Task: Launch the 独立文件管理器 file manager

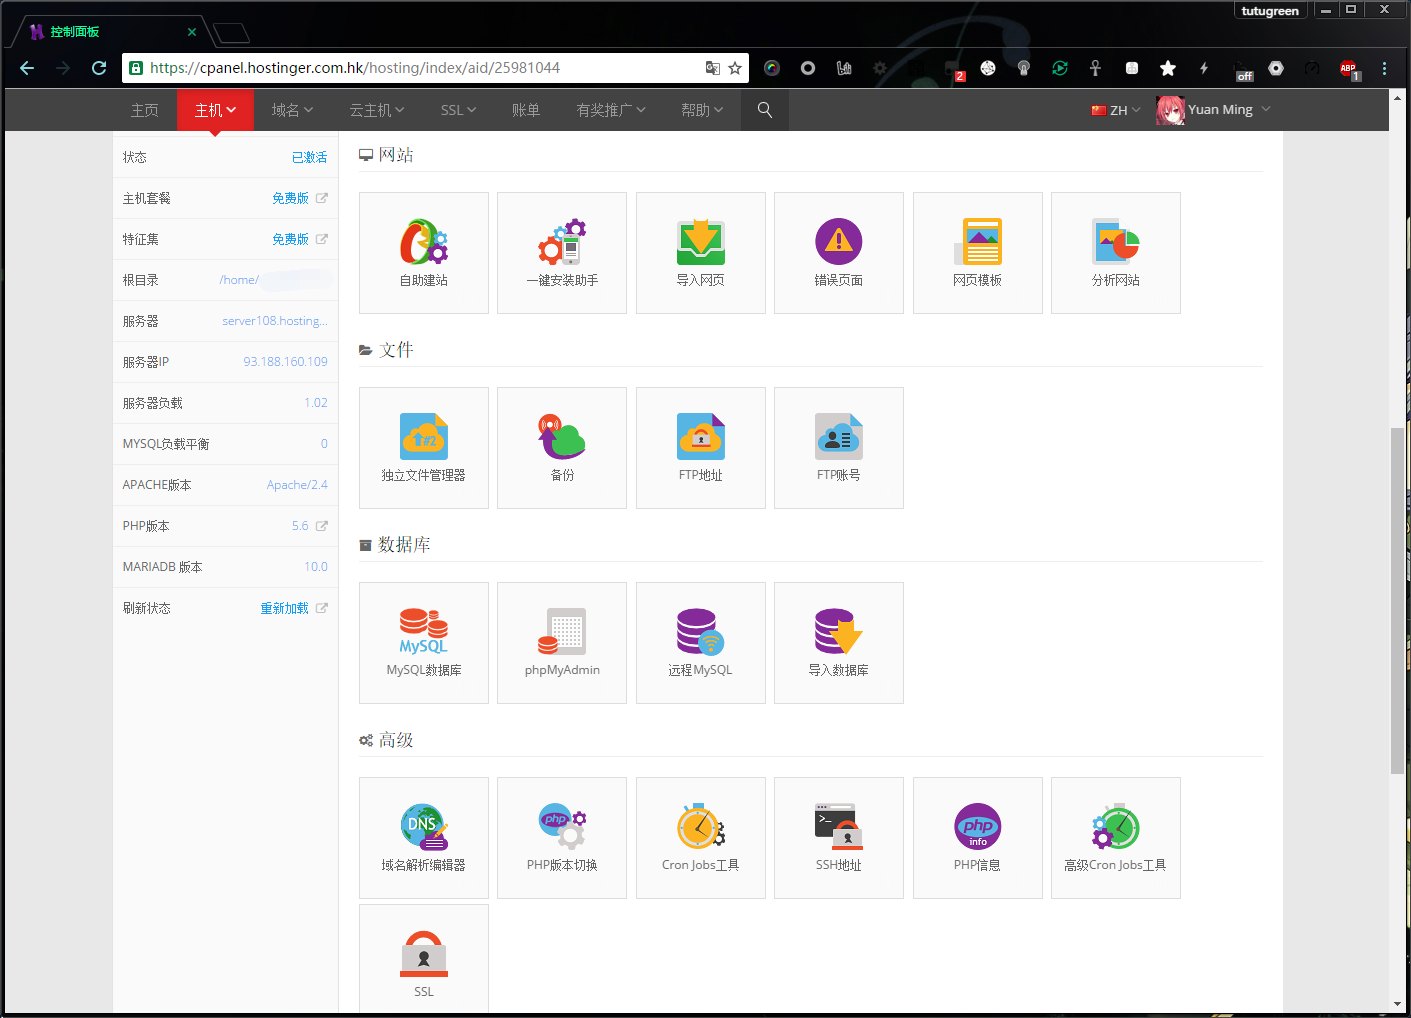Action: [424, 448]
